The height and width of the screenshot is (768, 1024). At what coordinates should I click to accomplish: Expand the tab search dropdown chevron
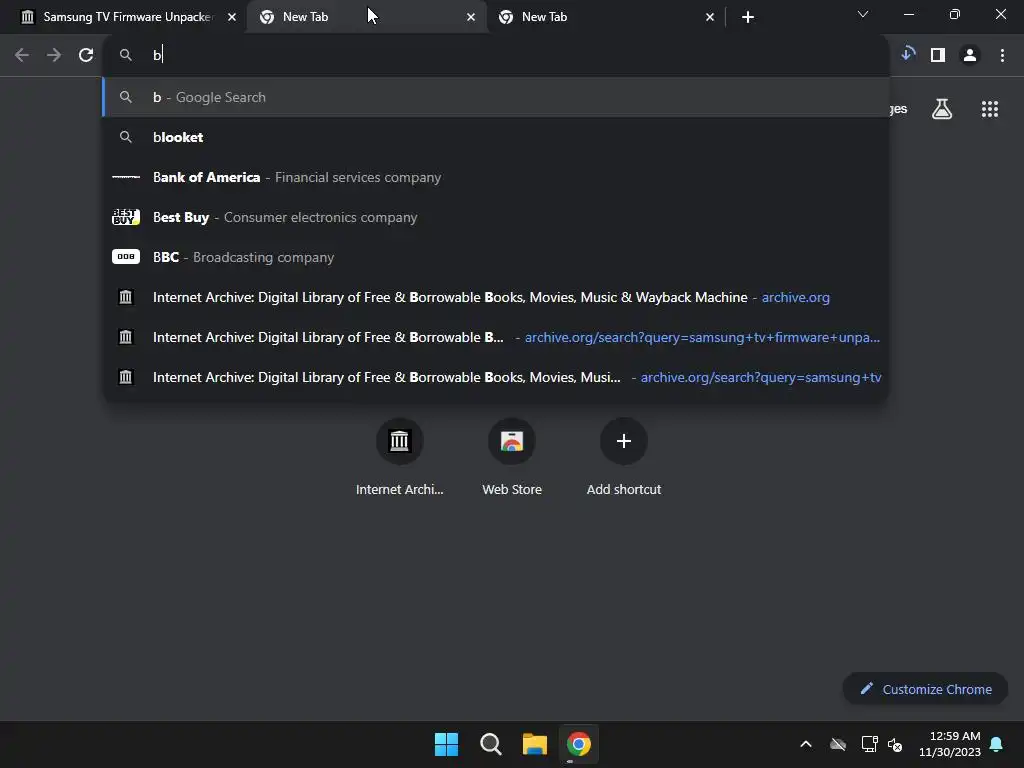[x=863, y=14]
